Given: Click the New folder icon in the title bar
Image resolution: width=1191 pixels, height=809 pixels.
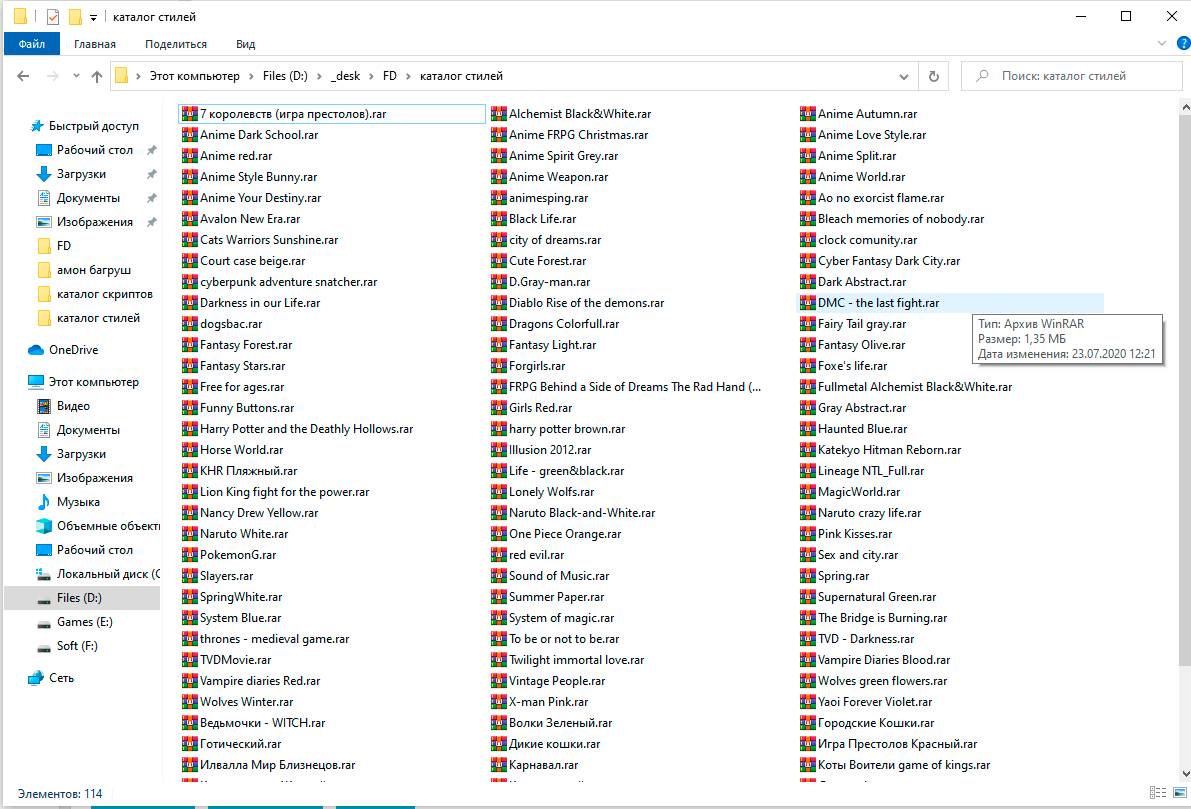Looking at the screenshot, I should click(x=74, y=16).
